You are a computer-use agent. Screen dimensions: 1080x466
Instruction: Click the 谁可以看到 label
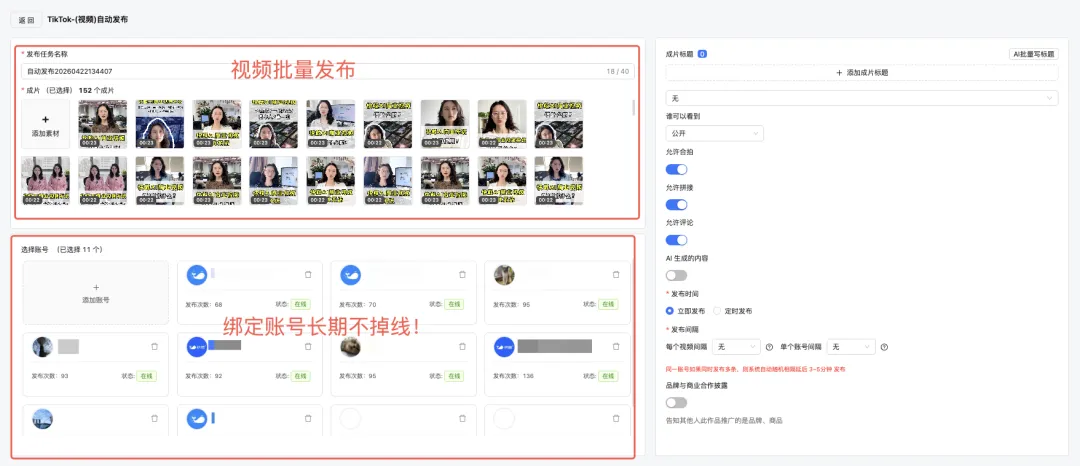682,116
